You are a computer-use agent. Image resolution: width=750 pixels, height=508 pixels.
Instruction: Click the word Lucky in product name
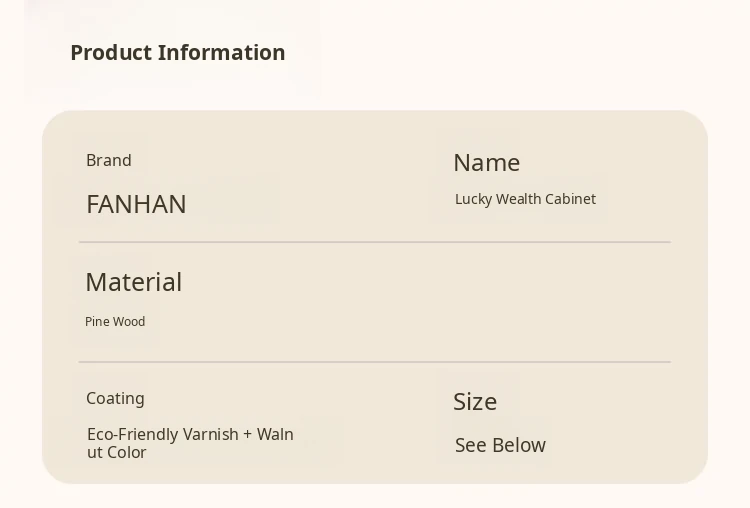tap(473, 199)
